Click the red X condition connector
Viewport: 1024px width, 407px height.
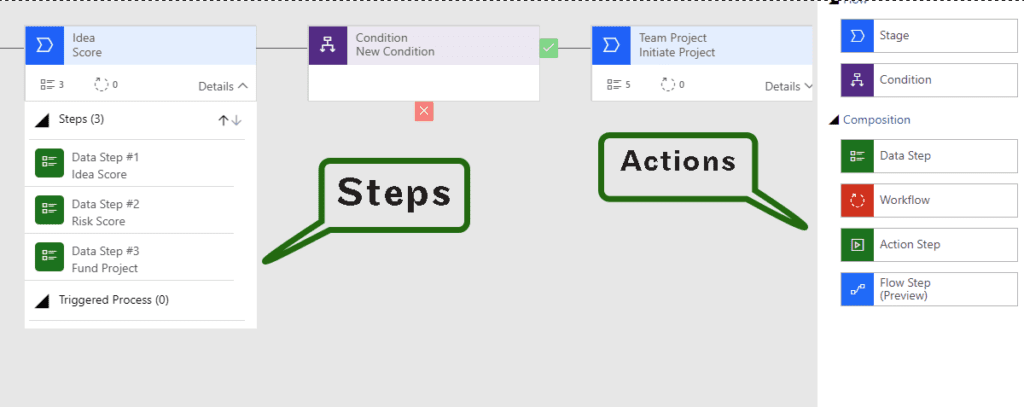[424, 111]
